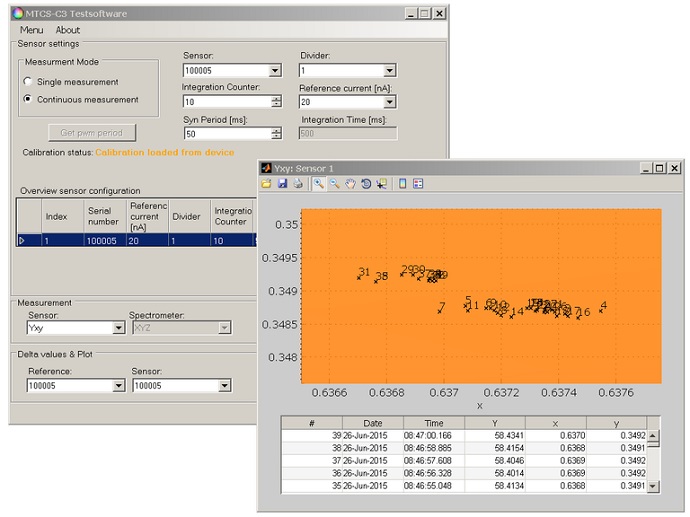Click the Date column header in results table
Screen dimensions: 690x517
point(373,423)
